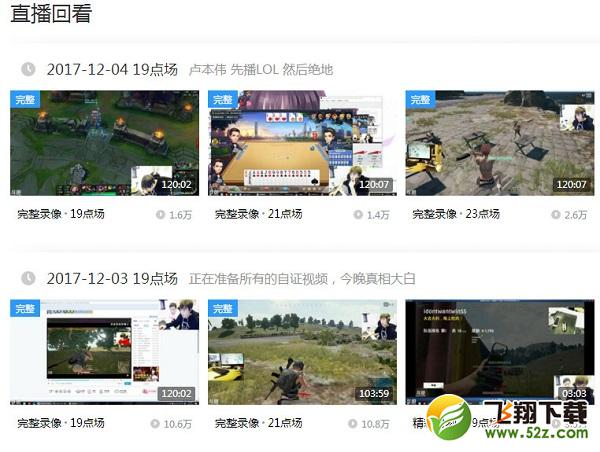This screenshot has width=600, height=452.
Task: Click the 正在准备所有的自证视频 stream title
Action: (x=302, y=279)
